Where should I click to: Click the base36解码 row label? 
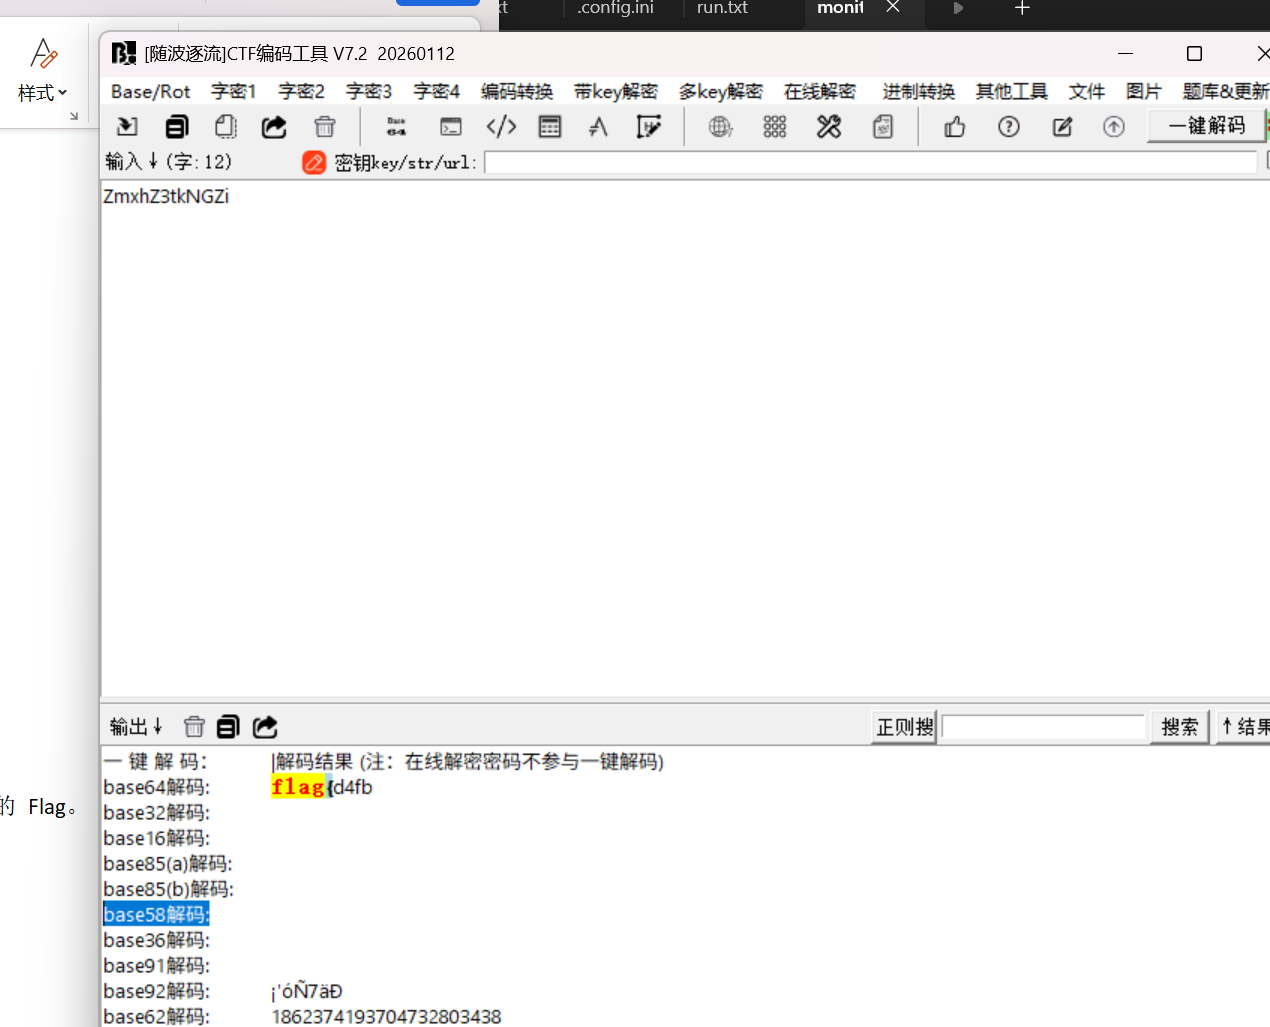coord(156,940)
